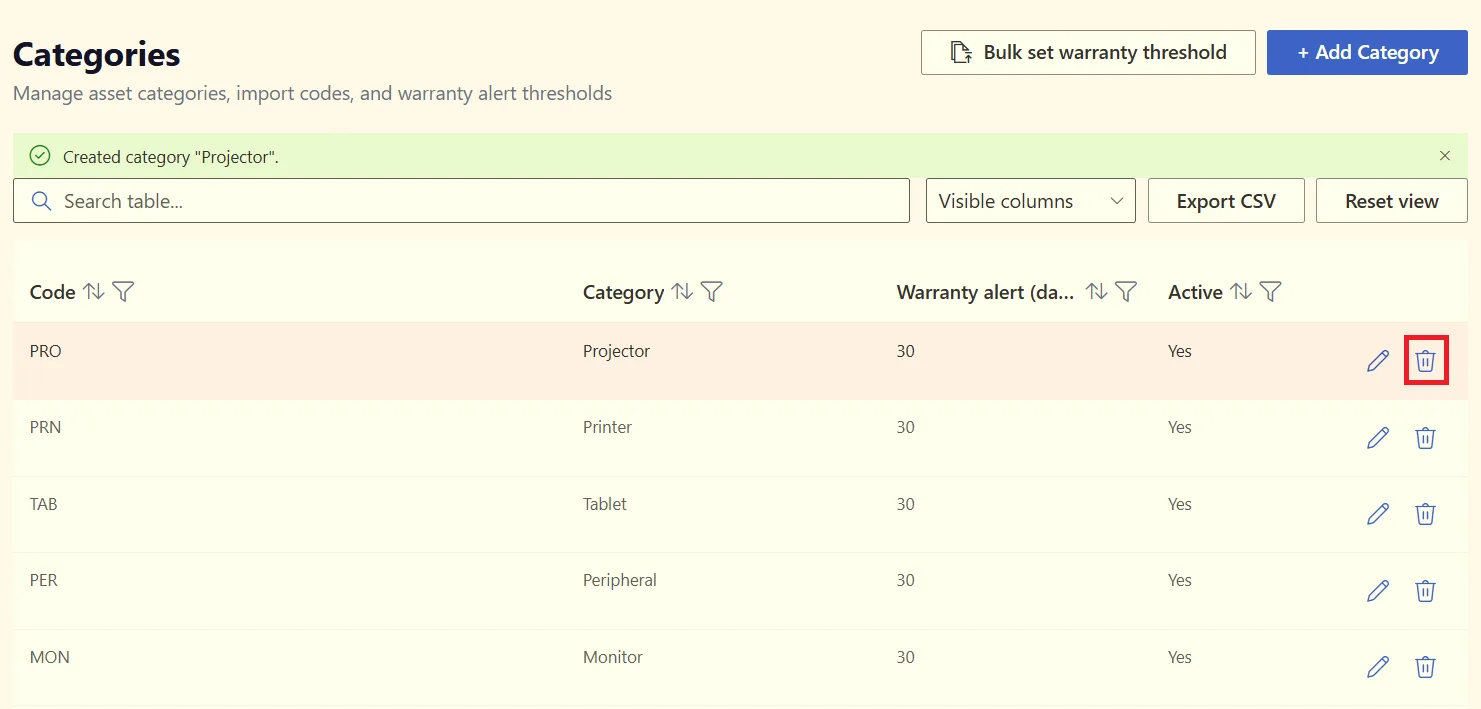Viewport: 1481px width, 709px height.
Task: Filter the Active column
Action: (1270, 291)
